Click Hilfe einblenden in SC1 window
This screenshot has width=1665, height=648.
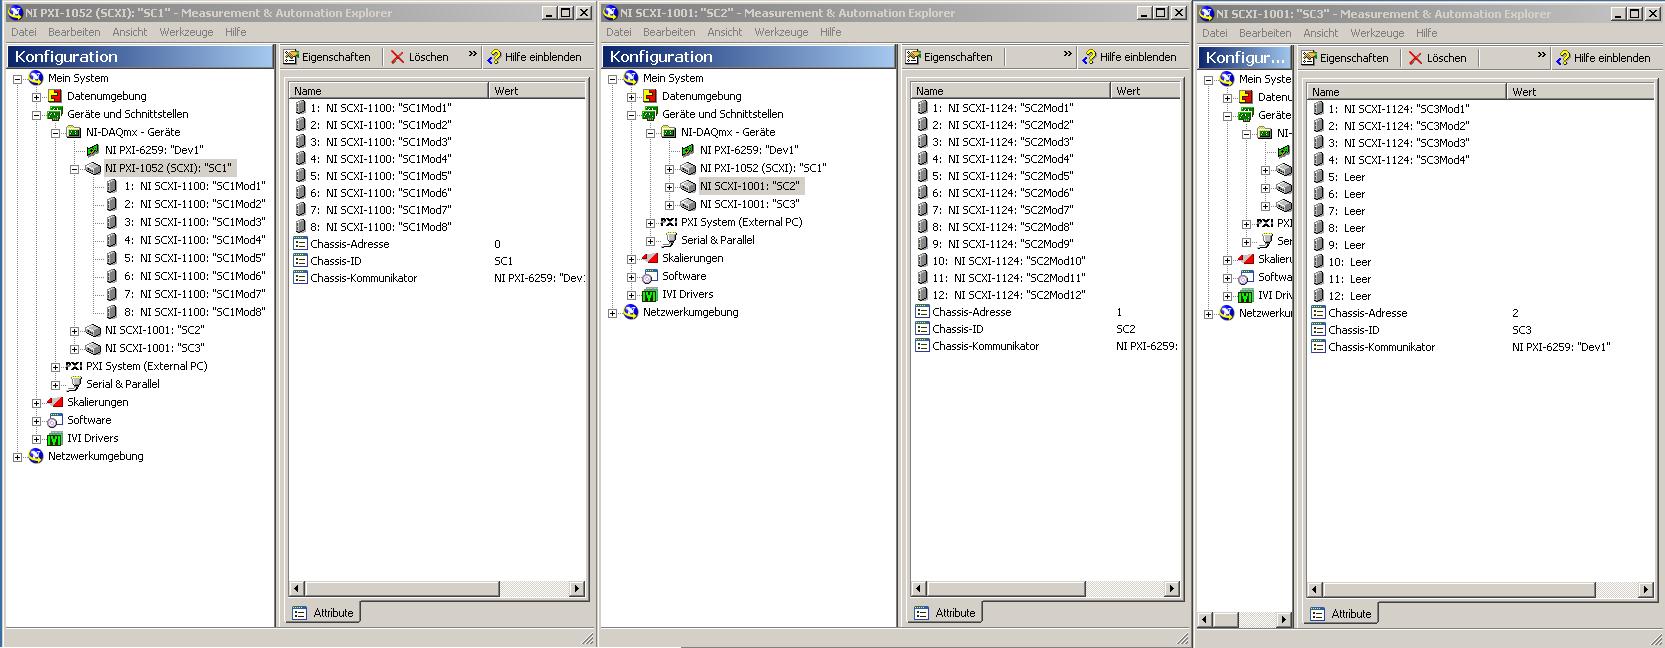click(535, 57)
